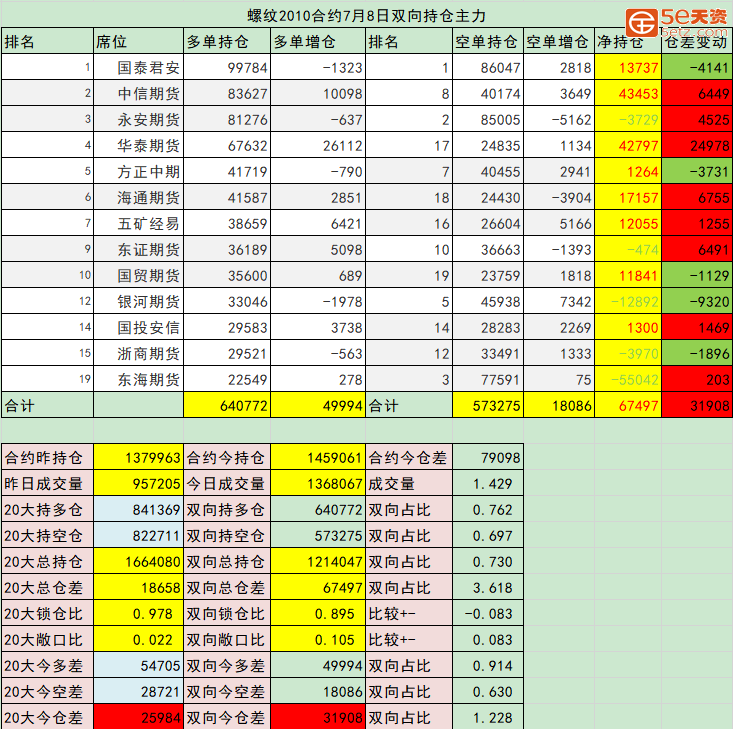Select total net position 67497 in 合计 row
Viewport: 733px width, 729px height.
[x=628, y=405]
